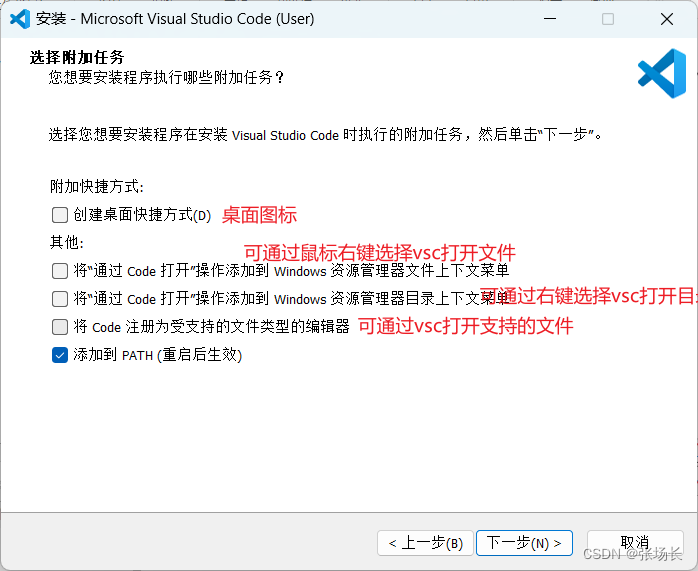The image size is (698, 571).
Task: Click the 创建桌面快捷方式(D) label text
Action: coord(142,215)
